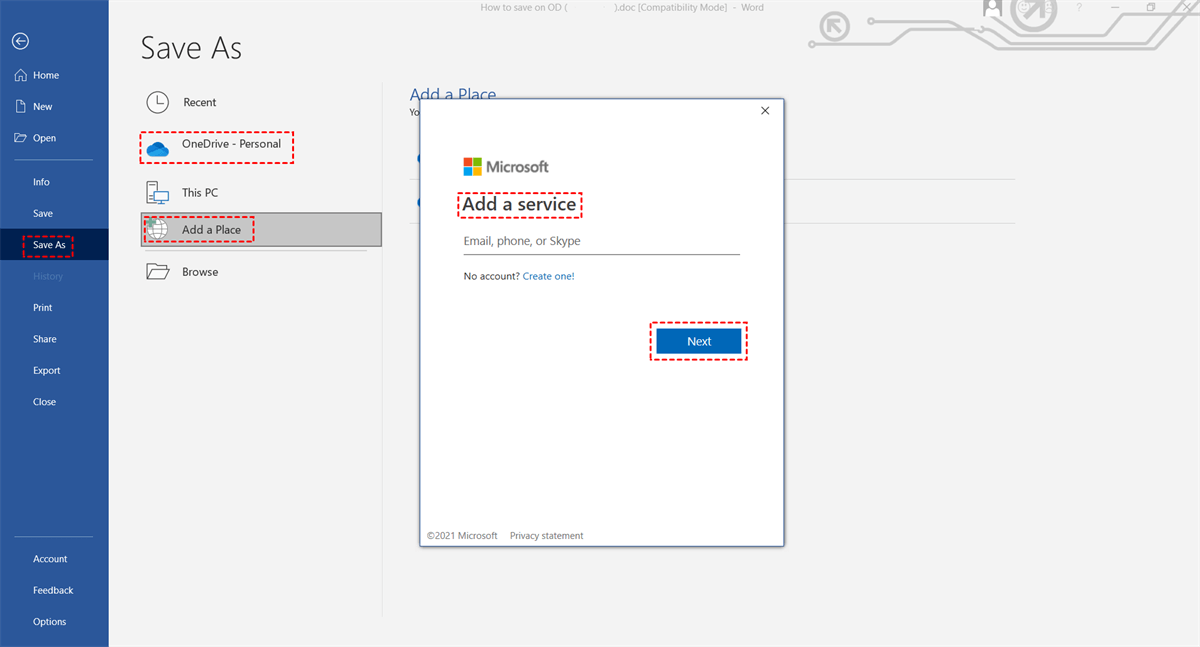Select the Recent save location
Screen dimensions: 1200x647
coord(261,102)
